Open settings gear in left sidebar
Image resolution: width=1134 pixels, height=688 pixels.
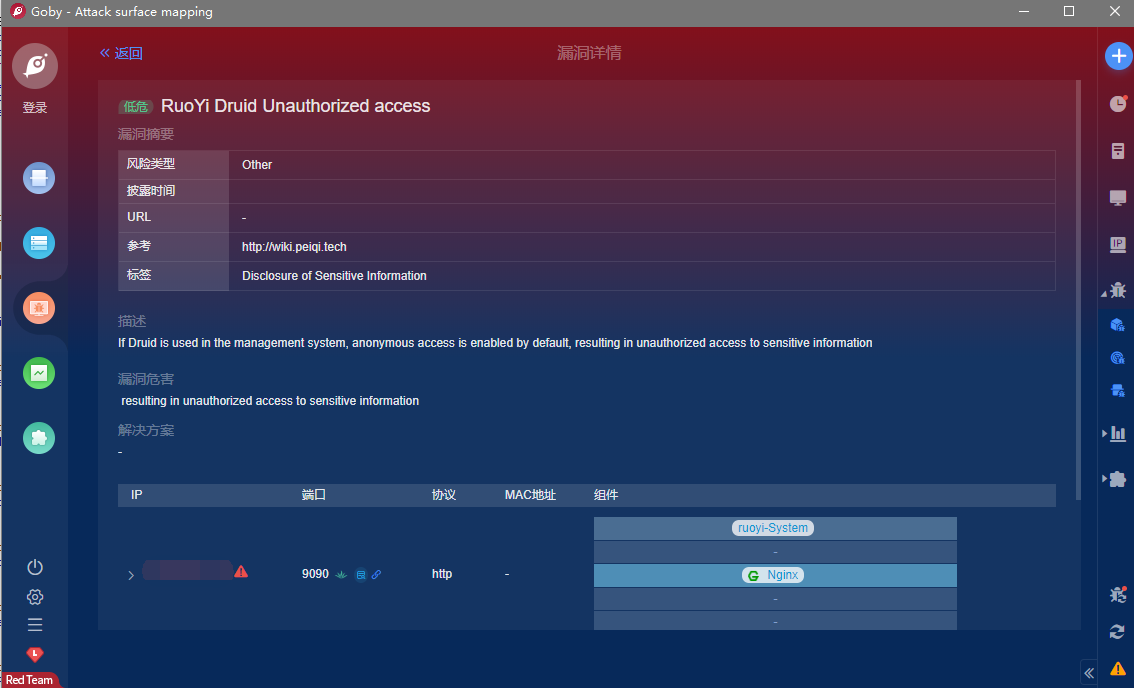(35, 597)
